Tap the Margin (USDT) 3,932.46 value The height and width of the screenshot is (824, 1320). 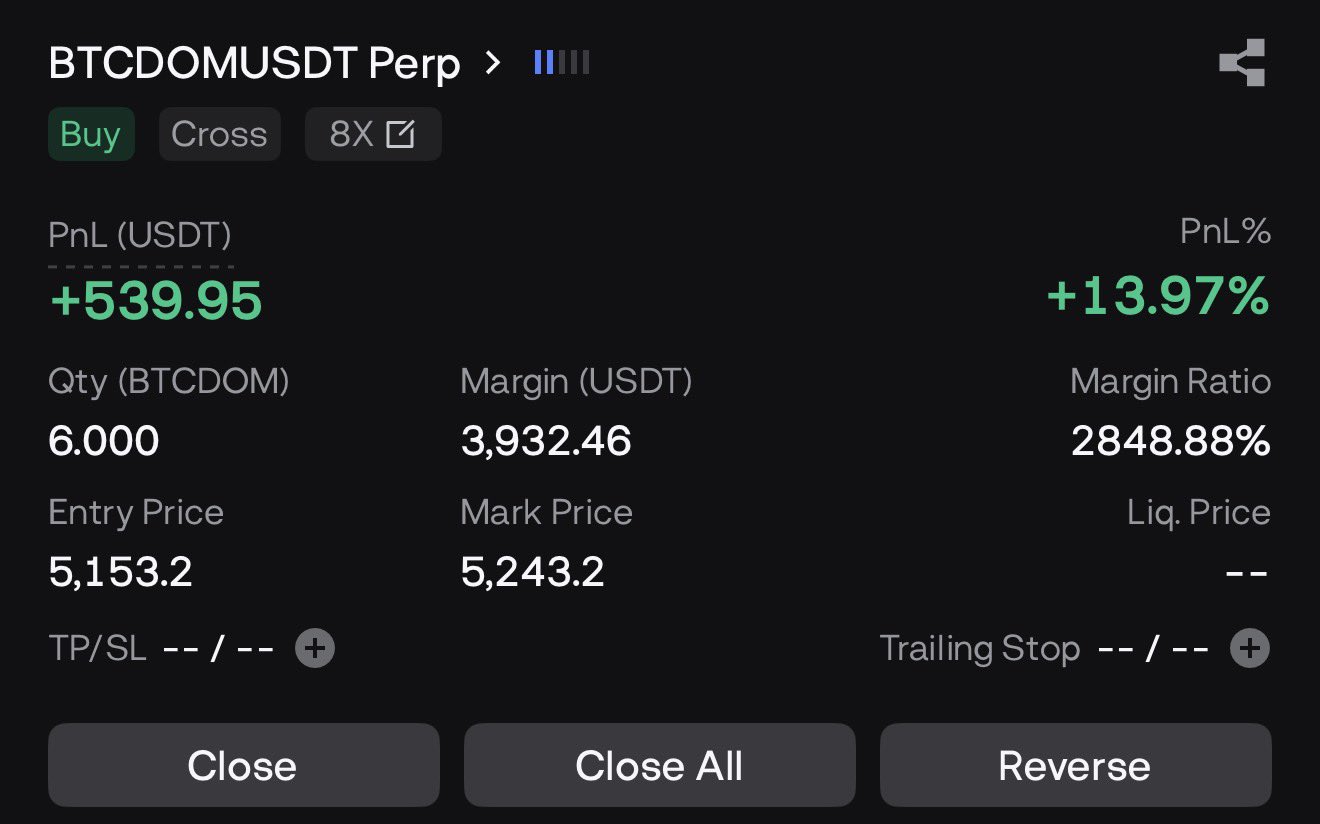546,441
